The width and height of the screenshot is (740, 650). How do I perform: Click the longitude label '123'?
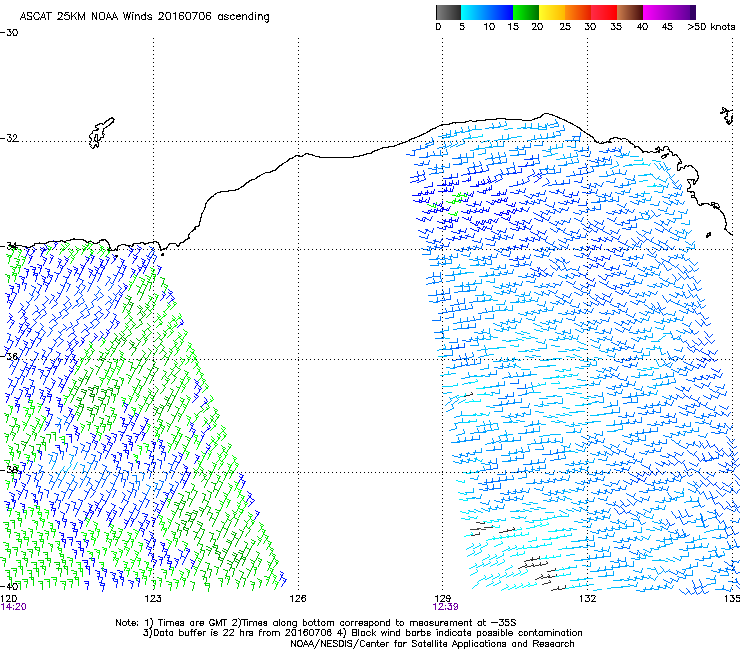(x=153, y=599)
